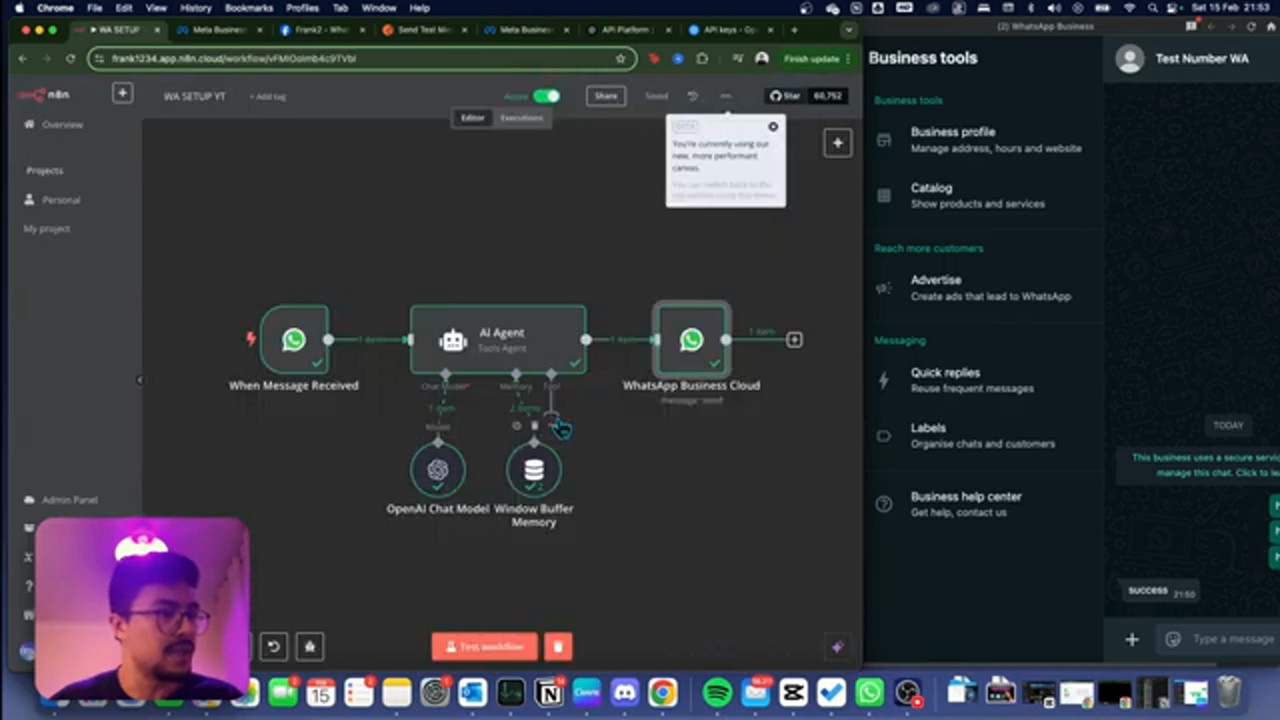Screen dimensions: 1280x720
Task: Open the WhatsApp Business Cloud node
Action: tap(691, 340)
